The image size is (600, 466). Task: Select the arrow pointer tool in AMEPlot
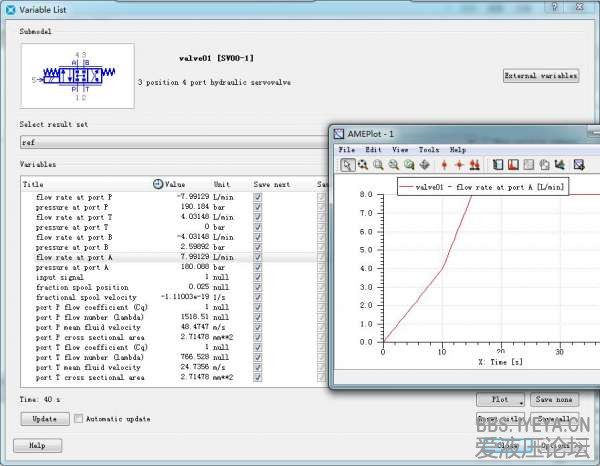click(346, 165)
